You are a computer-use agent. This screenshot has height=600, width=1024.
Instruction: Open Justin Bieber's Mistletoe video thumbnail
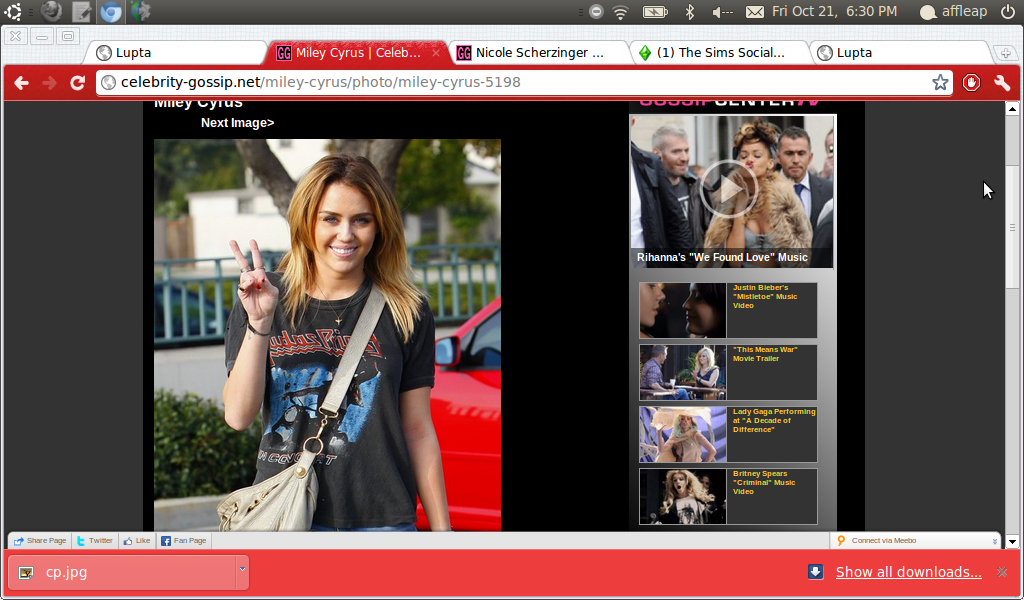(682, 310)
